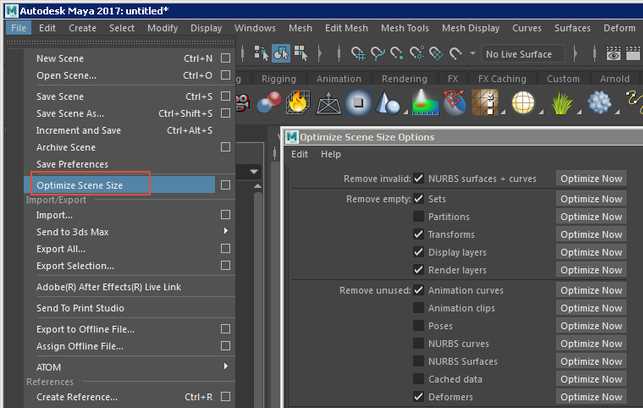This screenshot has height=408, width=643.
Task: Check Cached data checkbox
Action: pos(418,379)
